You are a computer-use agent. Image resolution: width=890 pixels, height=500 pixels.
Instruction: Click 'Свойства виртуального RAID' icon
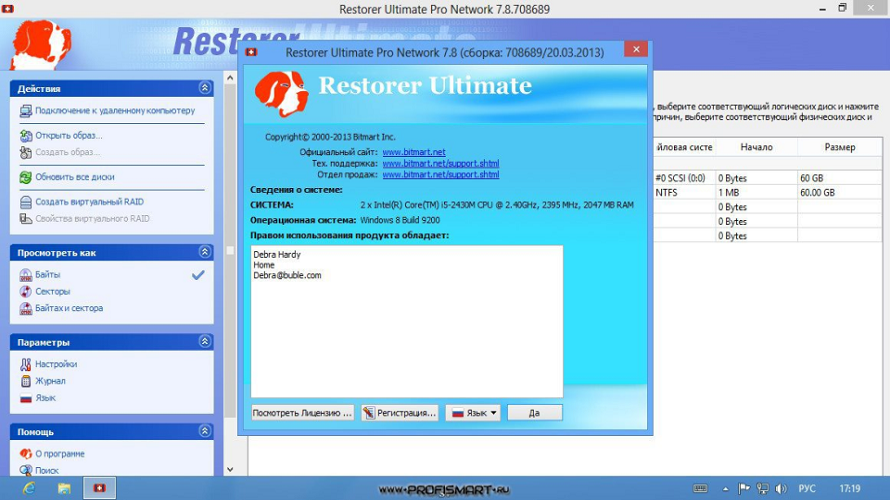click(26, 219)
